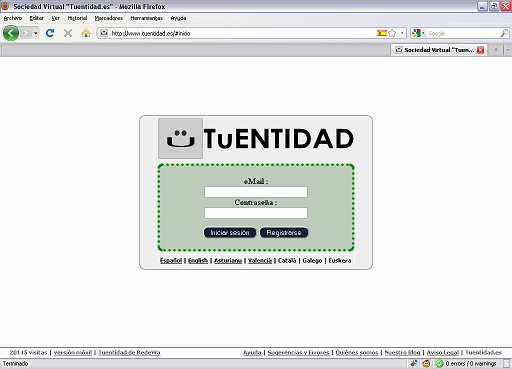The width and height of the screenshot is (512, 369).
Task: Open the Tuentidad de Redeiira footer link
Action: point(129,352)
